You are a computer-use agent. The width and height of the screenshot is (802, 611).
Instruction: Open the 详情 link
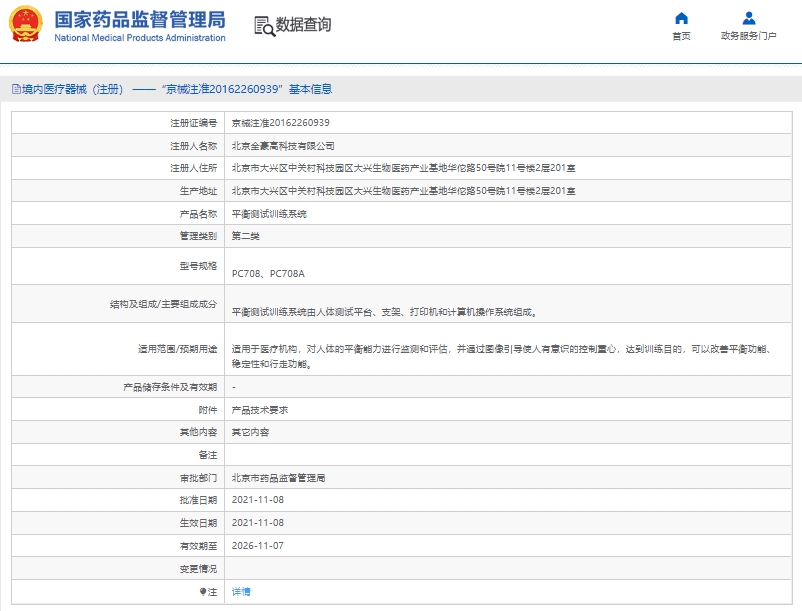click(241, 592)
